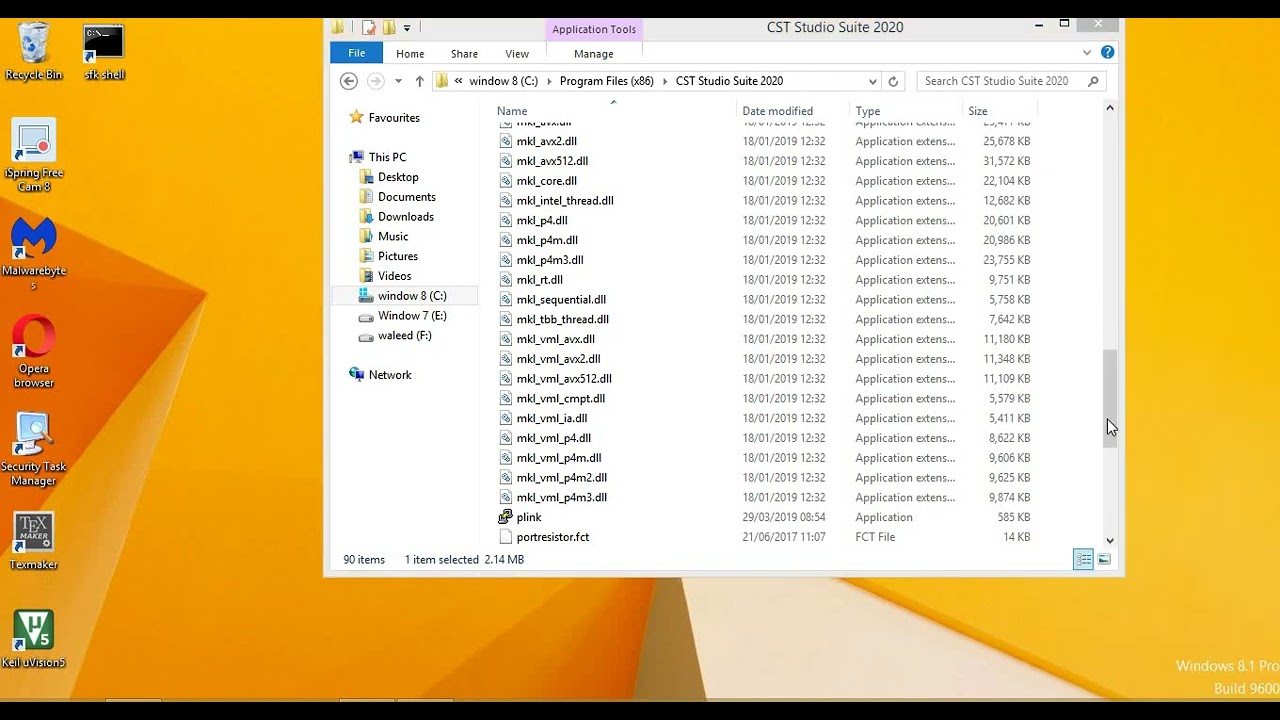This screenshot has height=720, width=1280.
Task: Open the Texmaker desktop icon
Action: click(33, 541)
